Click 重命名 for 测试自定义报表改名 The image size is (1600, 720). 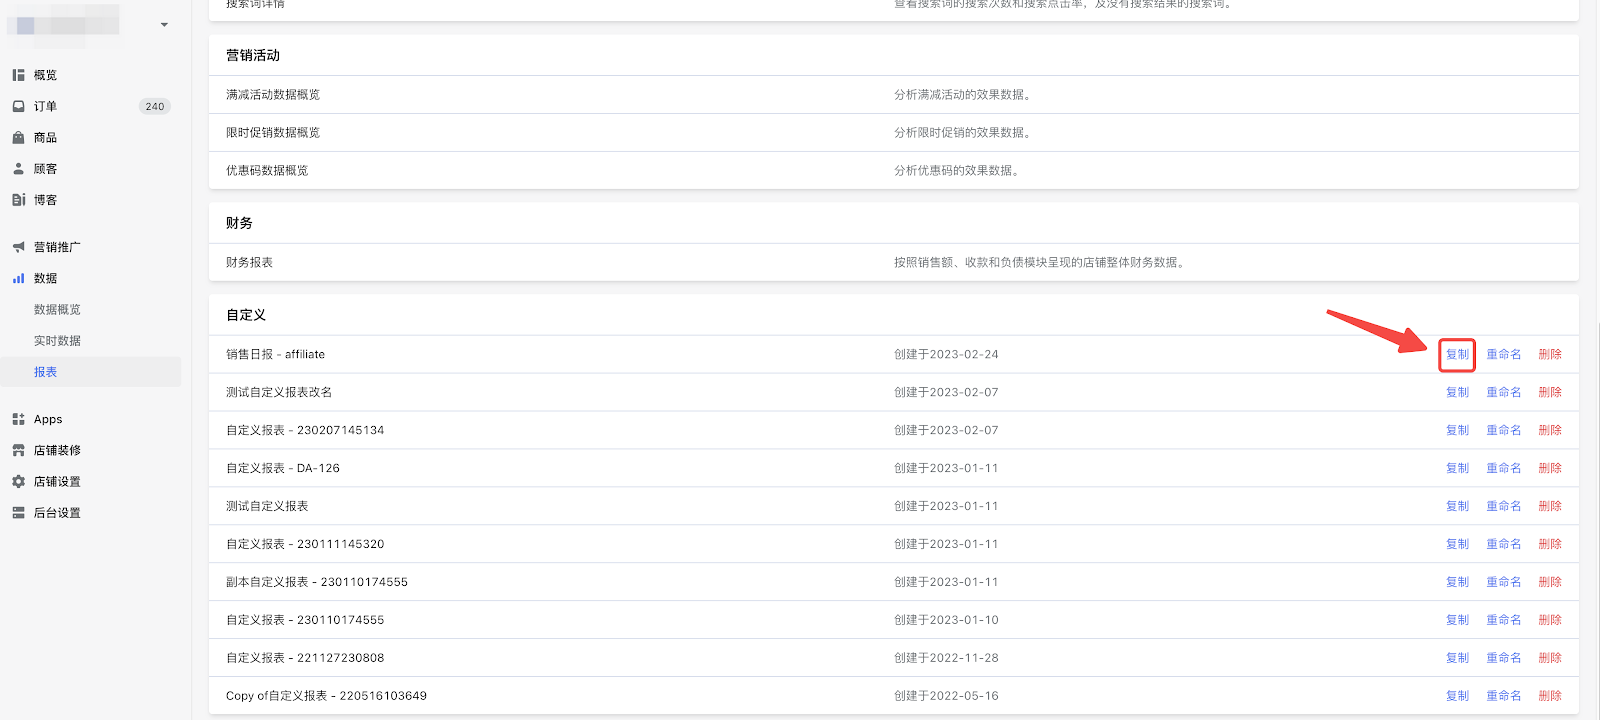pyautogui.click(x=1503, y=392)
